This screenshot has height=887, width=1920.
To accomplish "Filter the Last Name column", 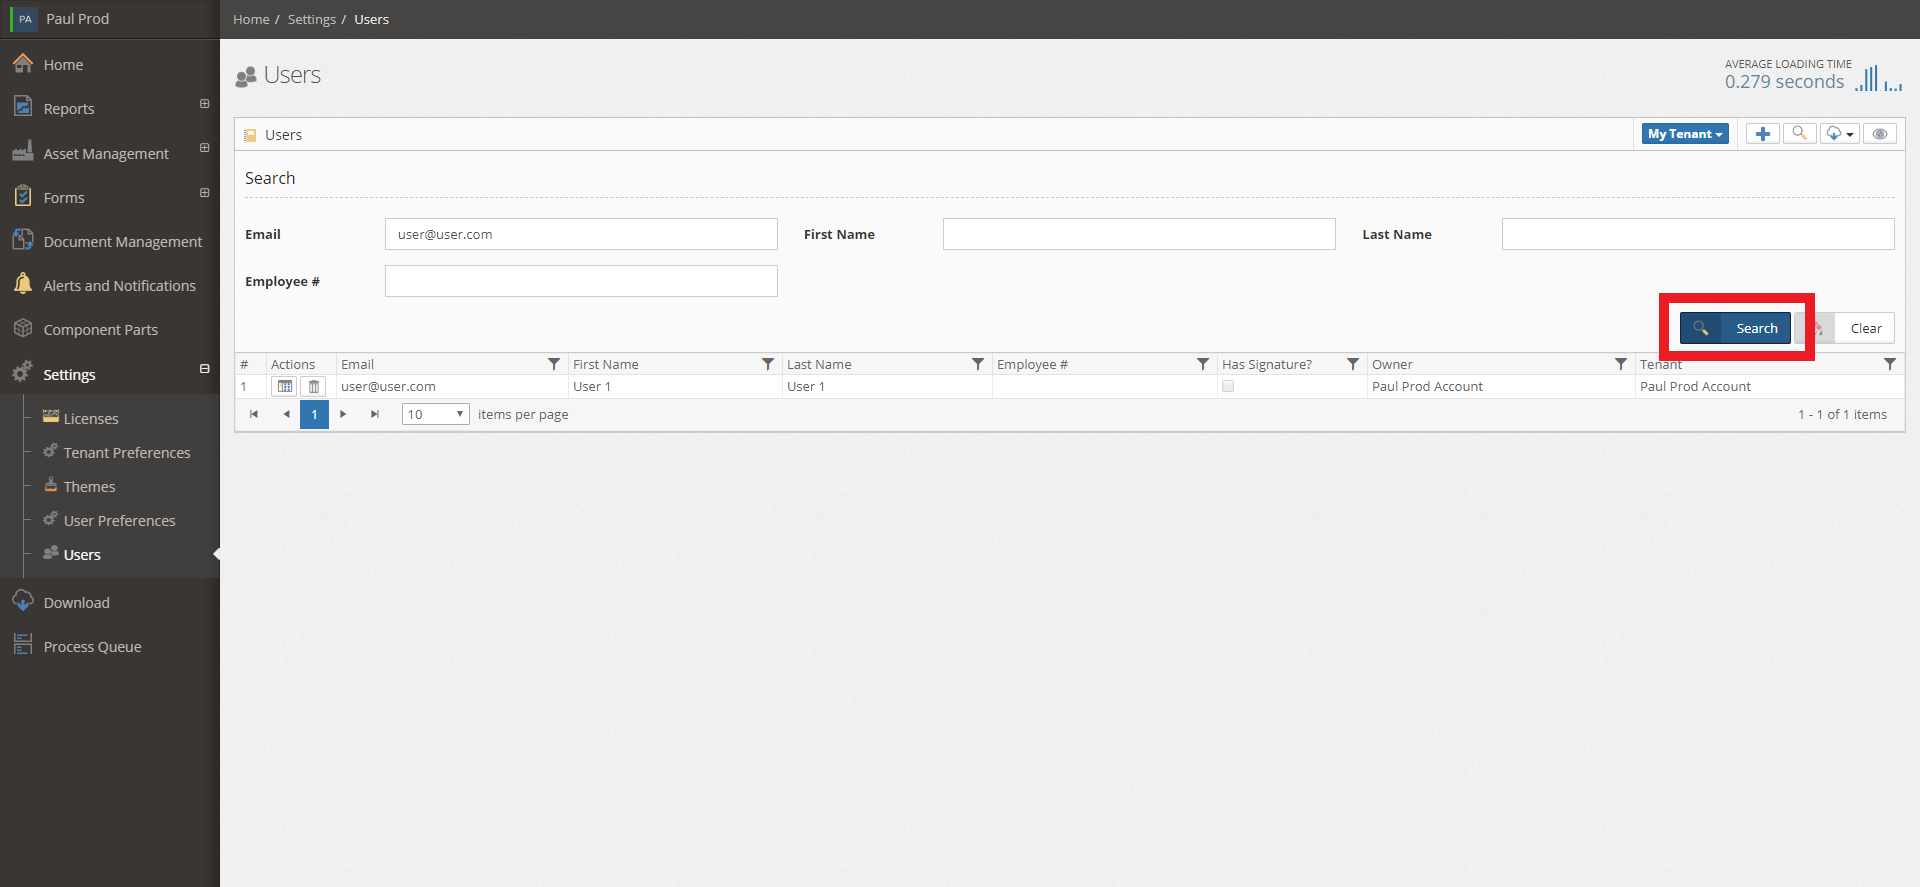I will point(978,364).
